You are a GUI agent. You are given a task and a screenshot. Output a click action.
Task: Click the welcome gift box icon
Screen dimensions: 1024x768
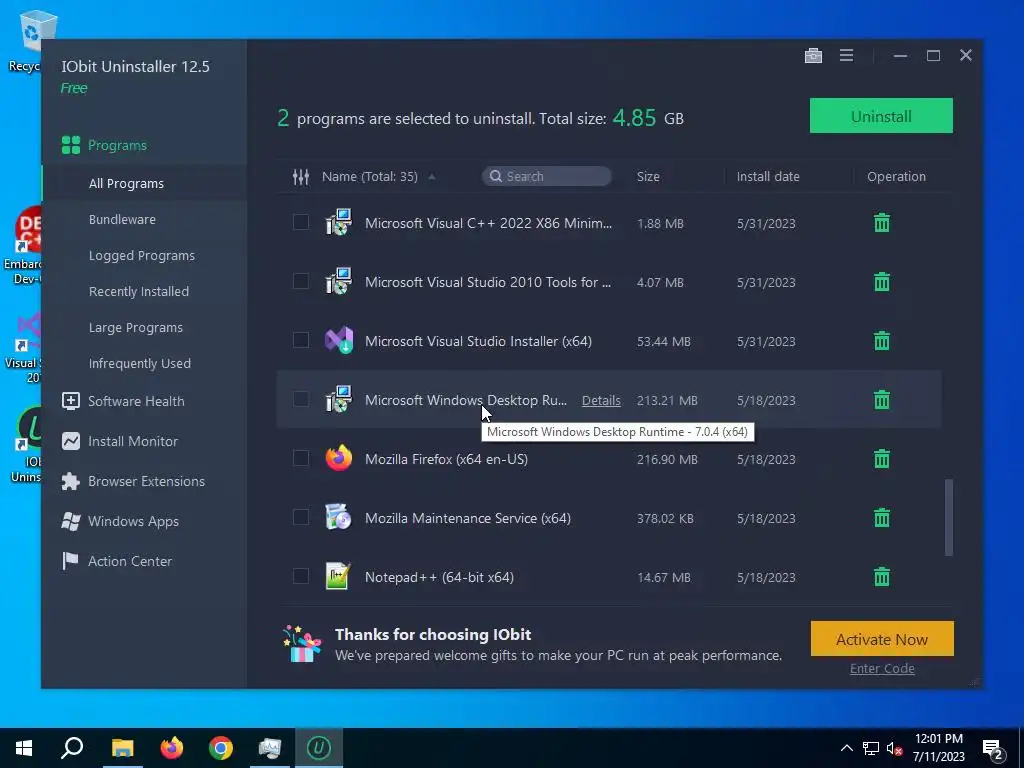(x=302, y=644)
